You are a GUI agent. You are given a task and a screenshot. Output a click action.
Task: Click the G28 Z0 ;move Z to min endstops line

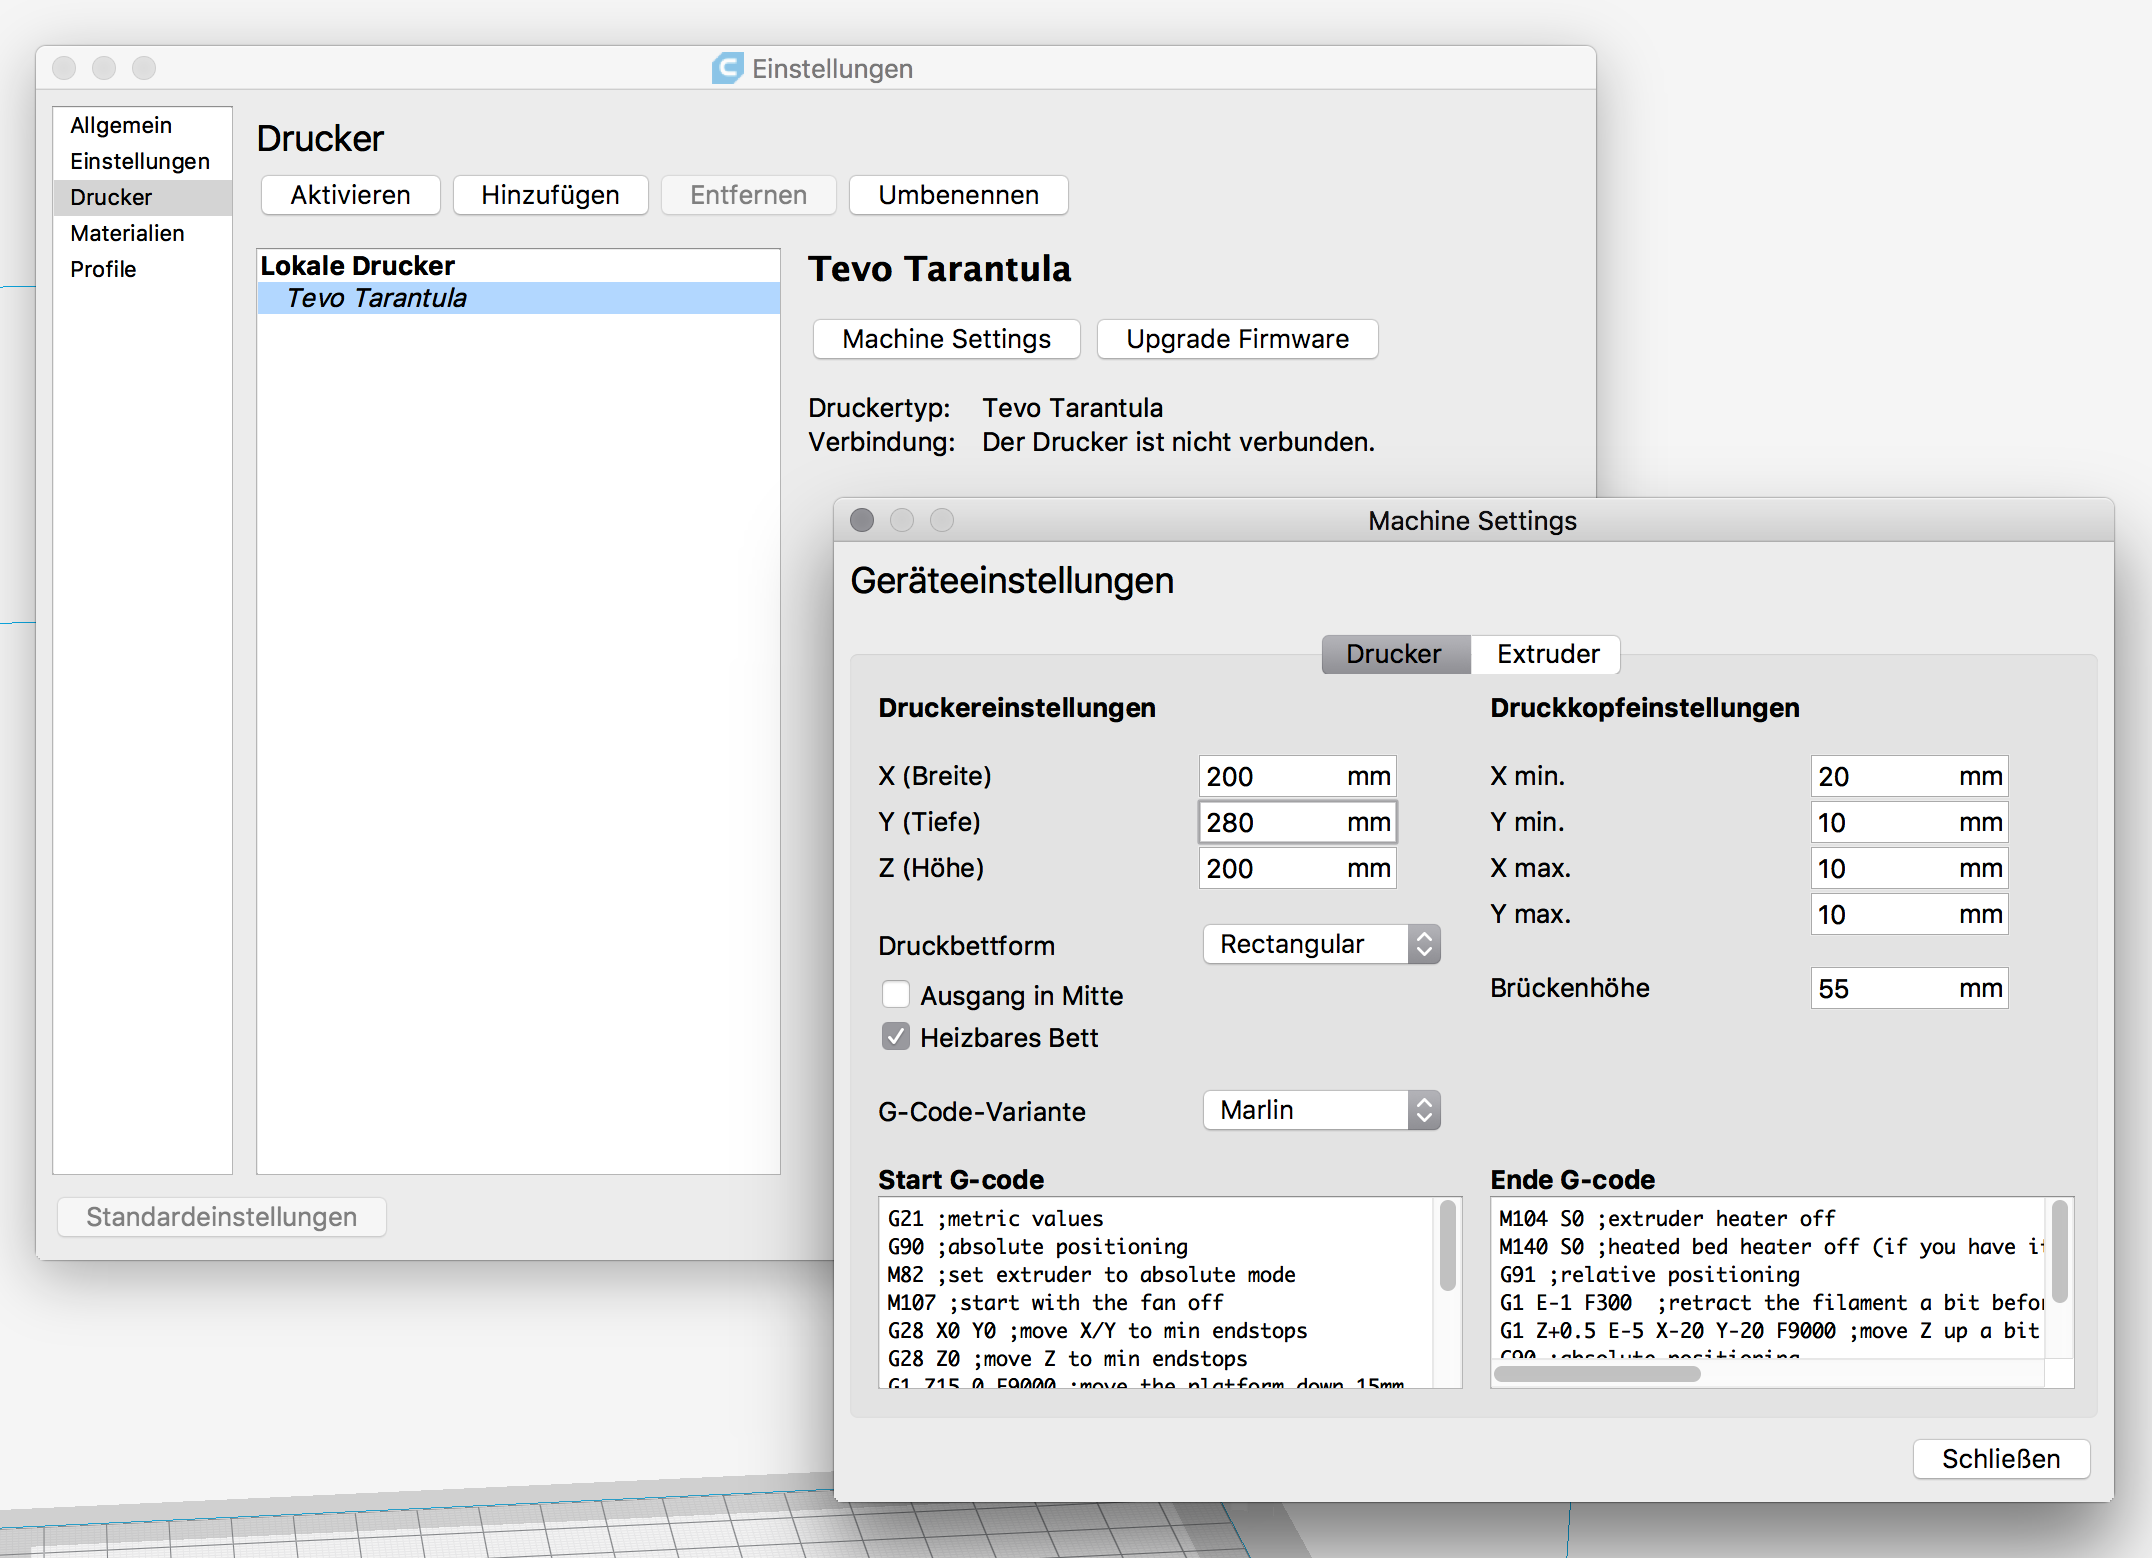click(x=1068, y=1358)
